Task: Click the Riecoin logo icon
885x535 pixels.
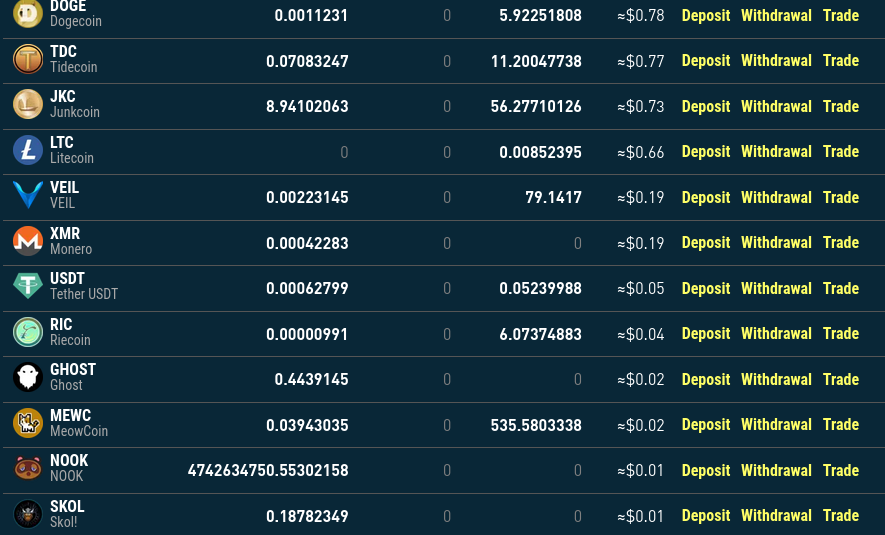Action: coord(28,332)
